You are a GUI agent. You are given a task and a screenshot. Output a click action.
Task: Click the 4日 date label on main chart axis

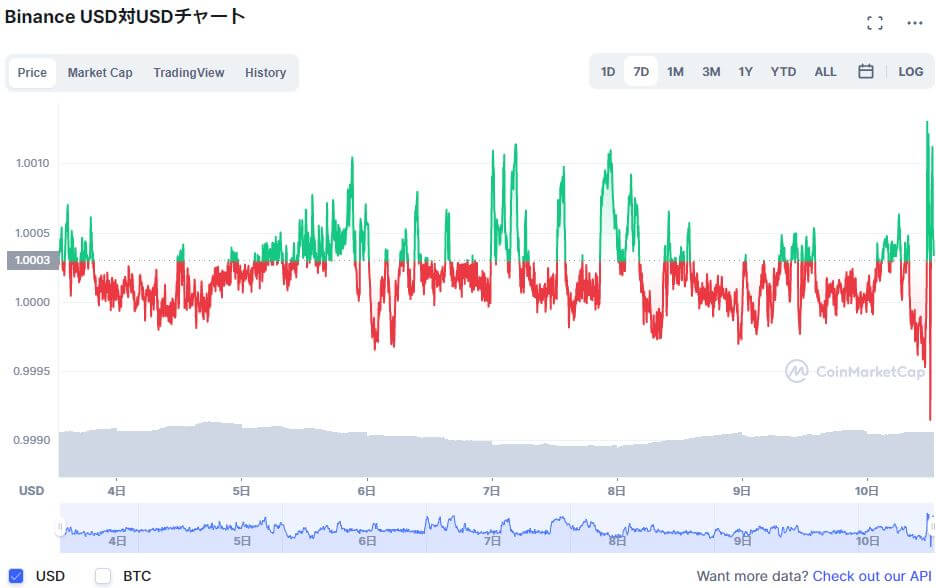(x=116, y=491)
